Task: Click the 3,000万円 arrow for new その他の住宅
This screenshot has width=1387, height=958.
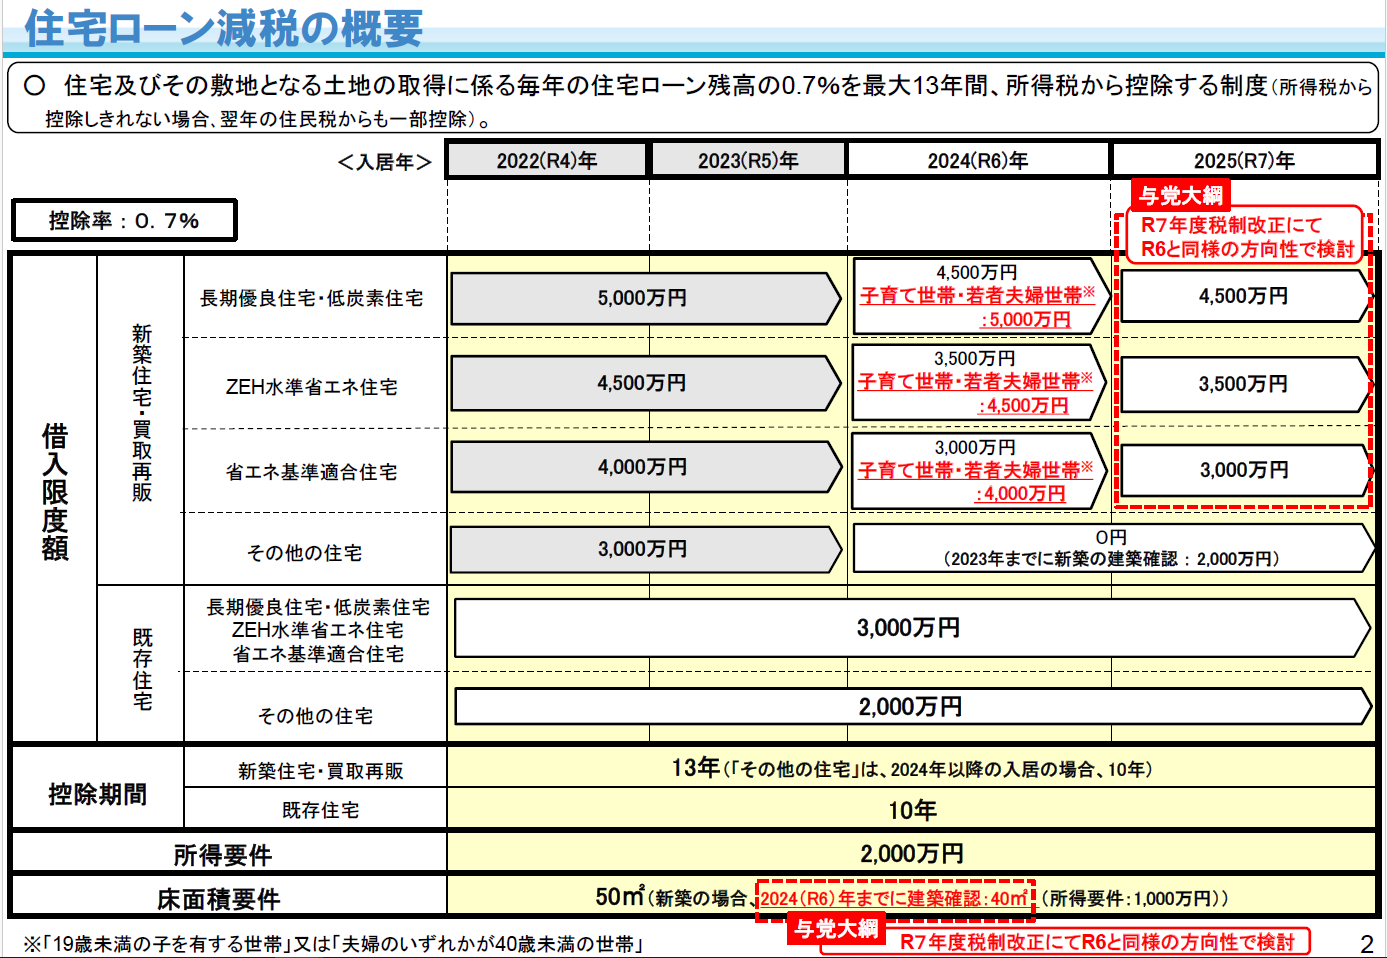Action: [646, 549]
